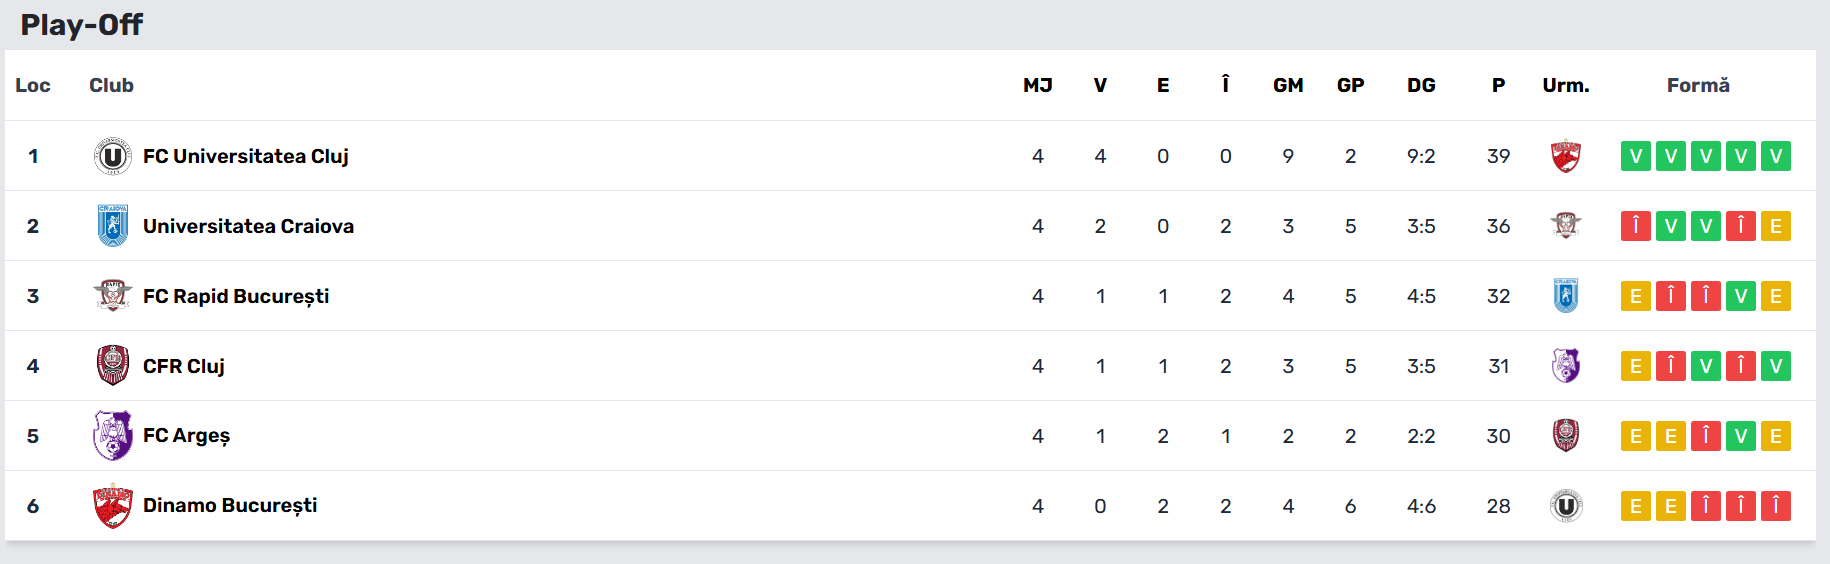Click the first yellow E form badge for Dinamo
Viewport: 1830px width, 564px height.
[1635, 506]
